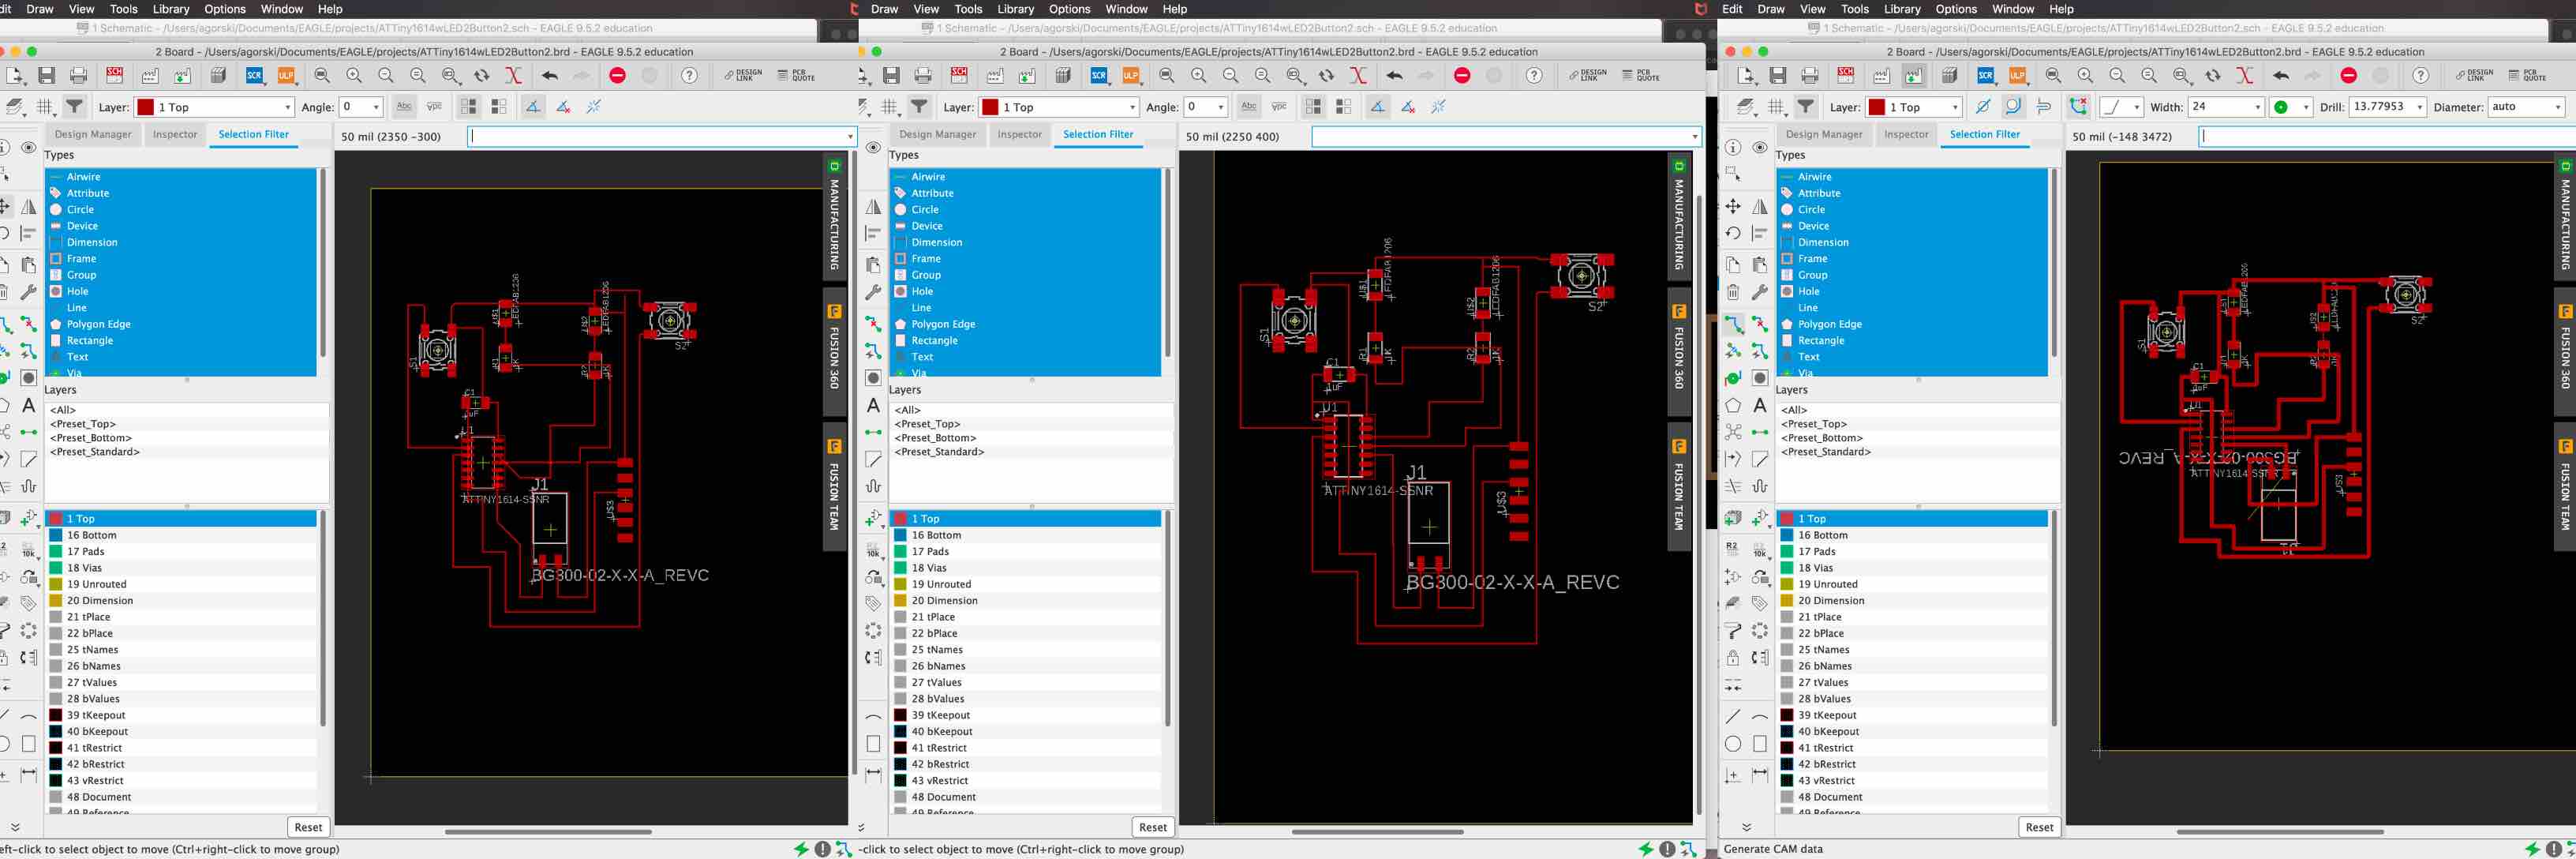Viewport: 2576px width, 859px height.
Task: Select Delete trash tool in right window
Action: (x=1733, y=292)
